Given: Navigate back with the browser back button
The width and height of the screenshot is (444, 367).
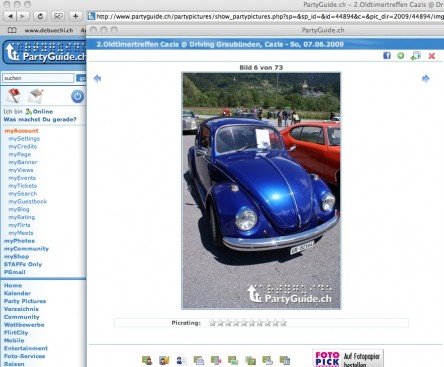Looking at the screenshot, I should pyautogui.click(x=10, y=16).
